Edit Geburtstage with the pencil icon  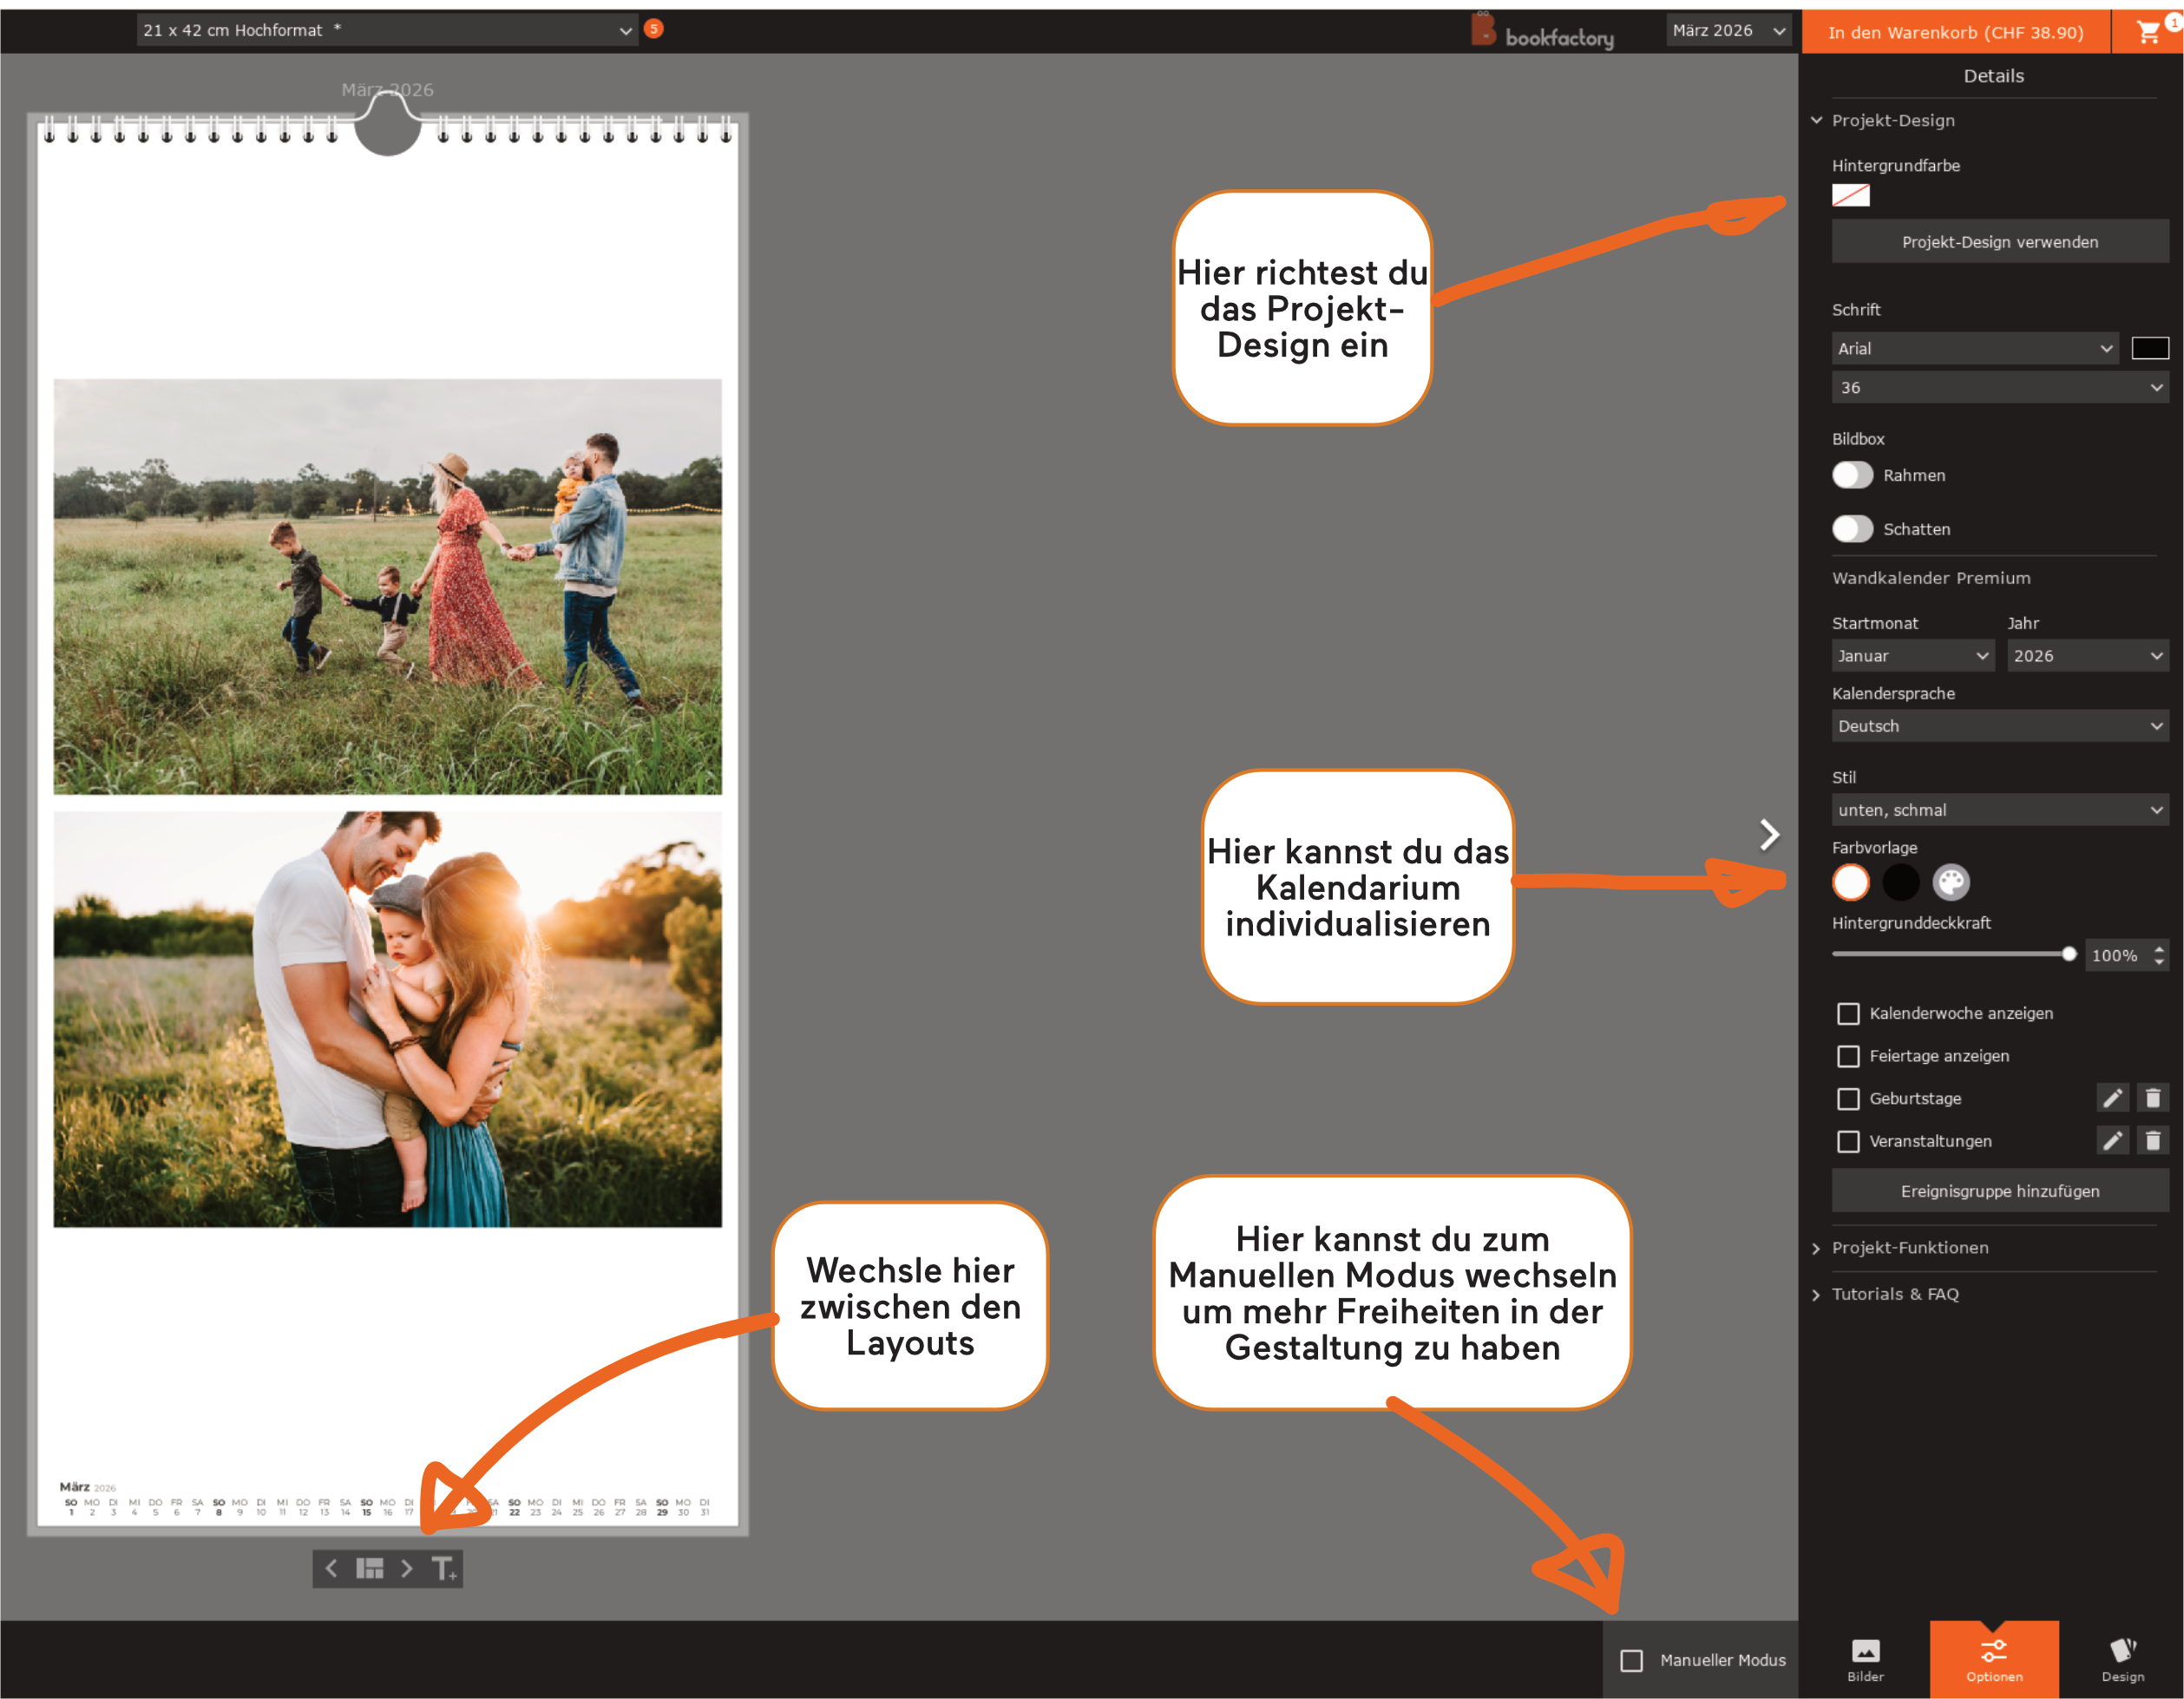tap(2112, 1098)
